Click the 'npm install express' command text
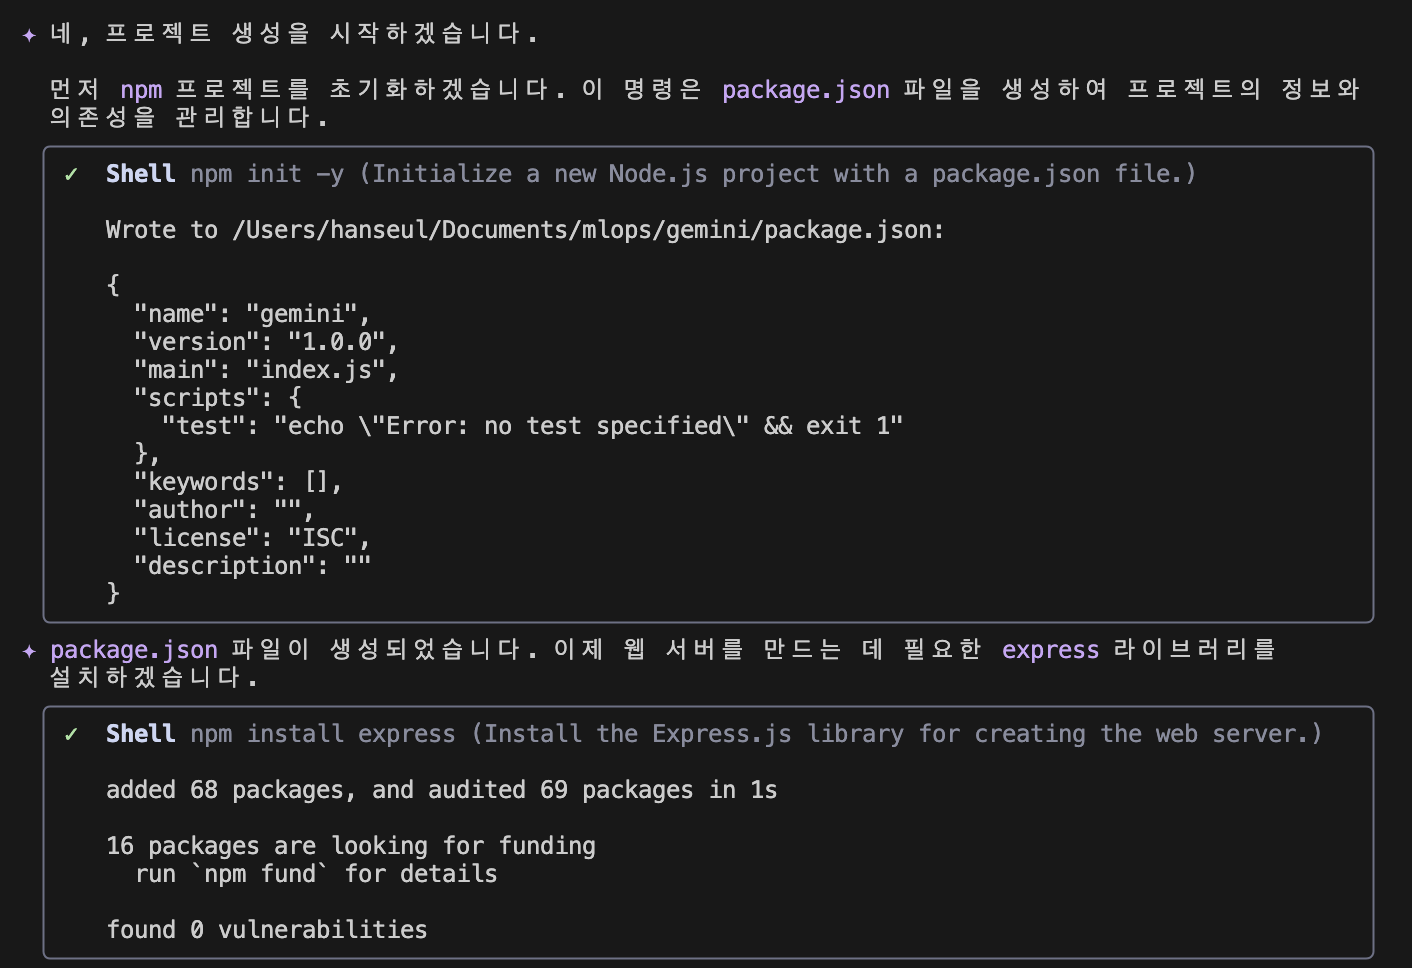 point(323,734)
